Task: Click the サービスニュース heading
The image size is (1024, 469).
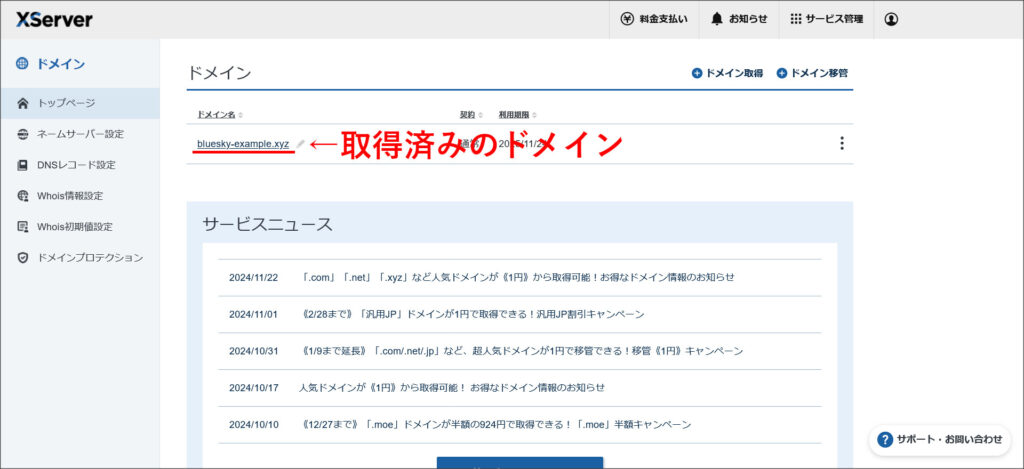Action: (x=268, y=224)
